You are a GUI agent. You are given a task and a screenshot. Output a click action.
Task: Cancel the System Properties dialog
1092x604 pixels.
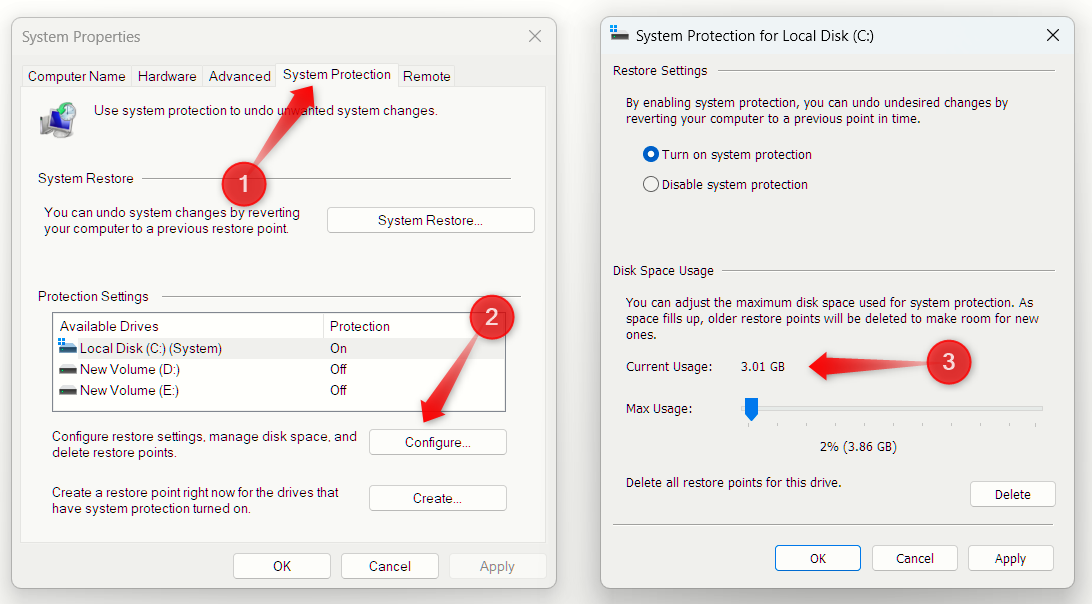click(x=390, y=566)
